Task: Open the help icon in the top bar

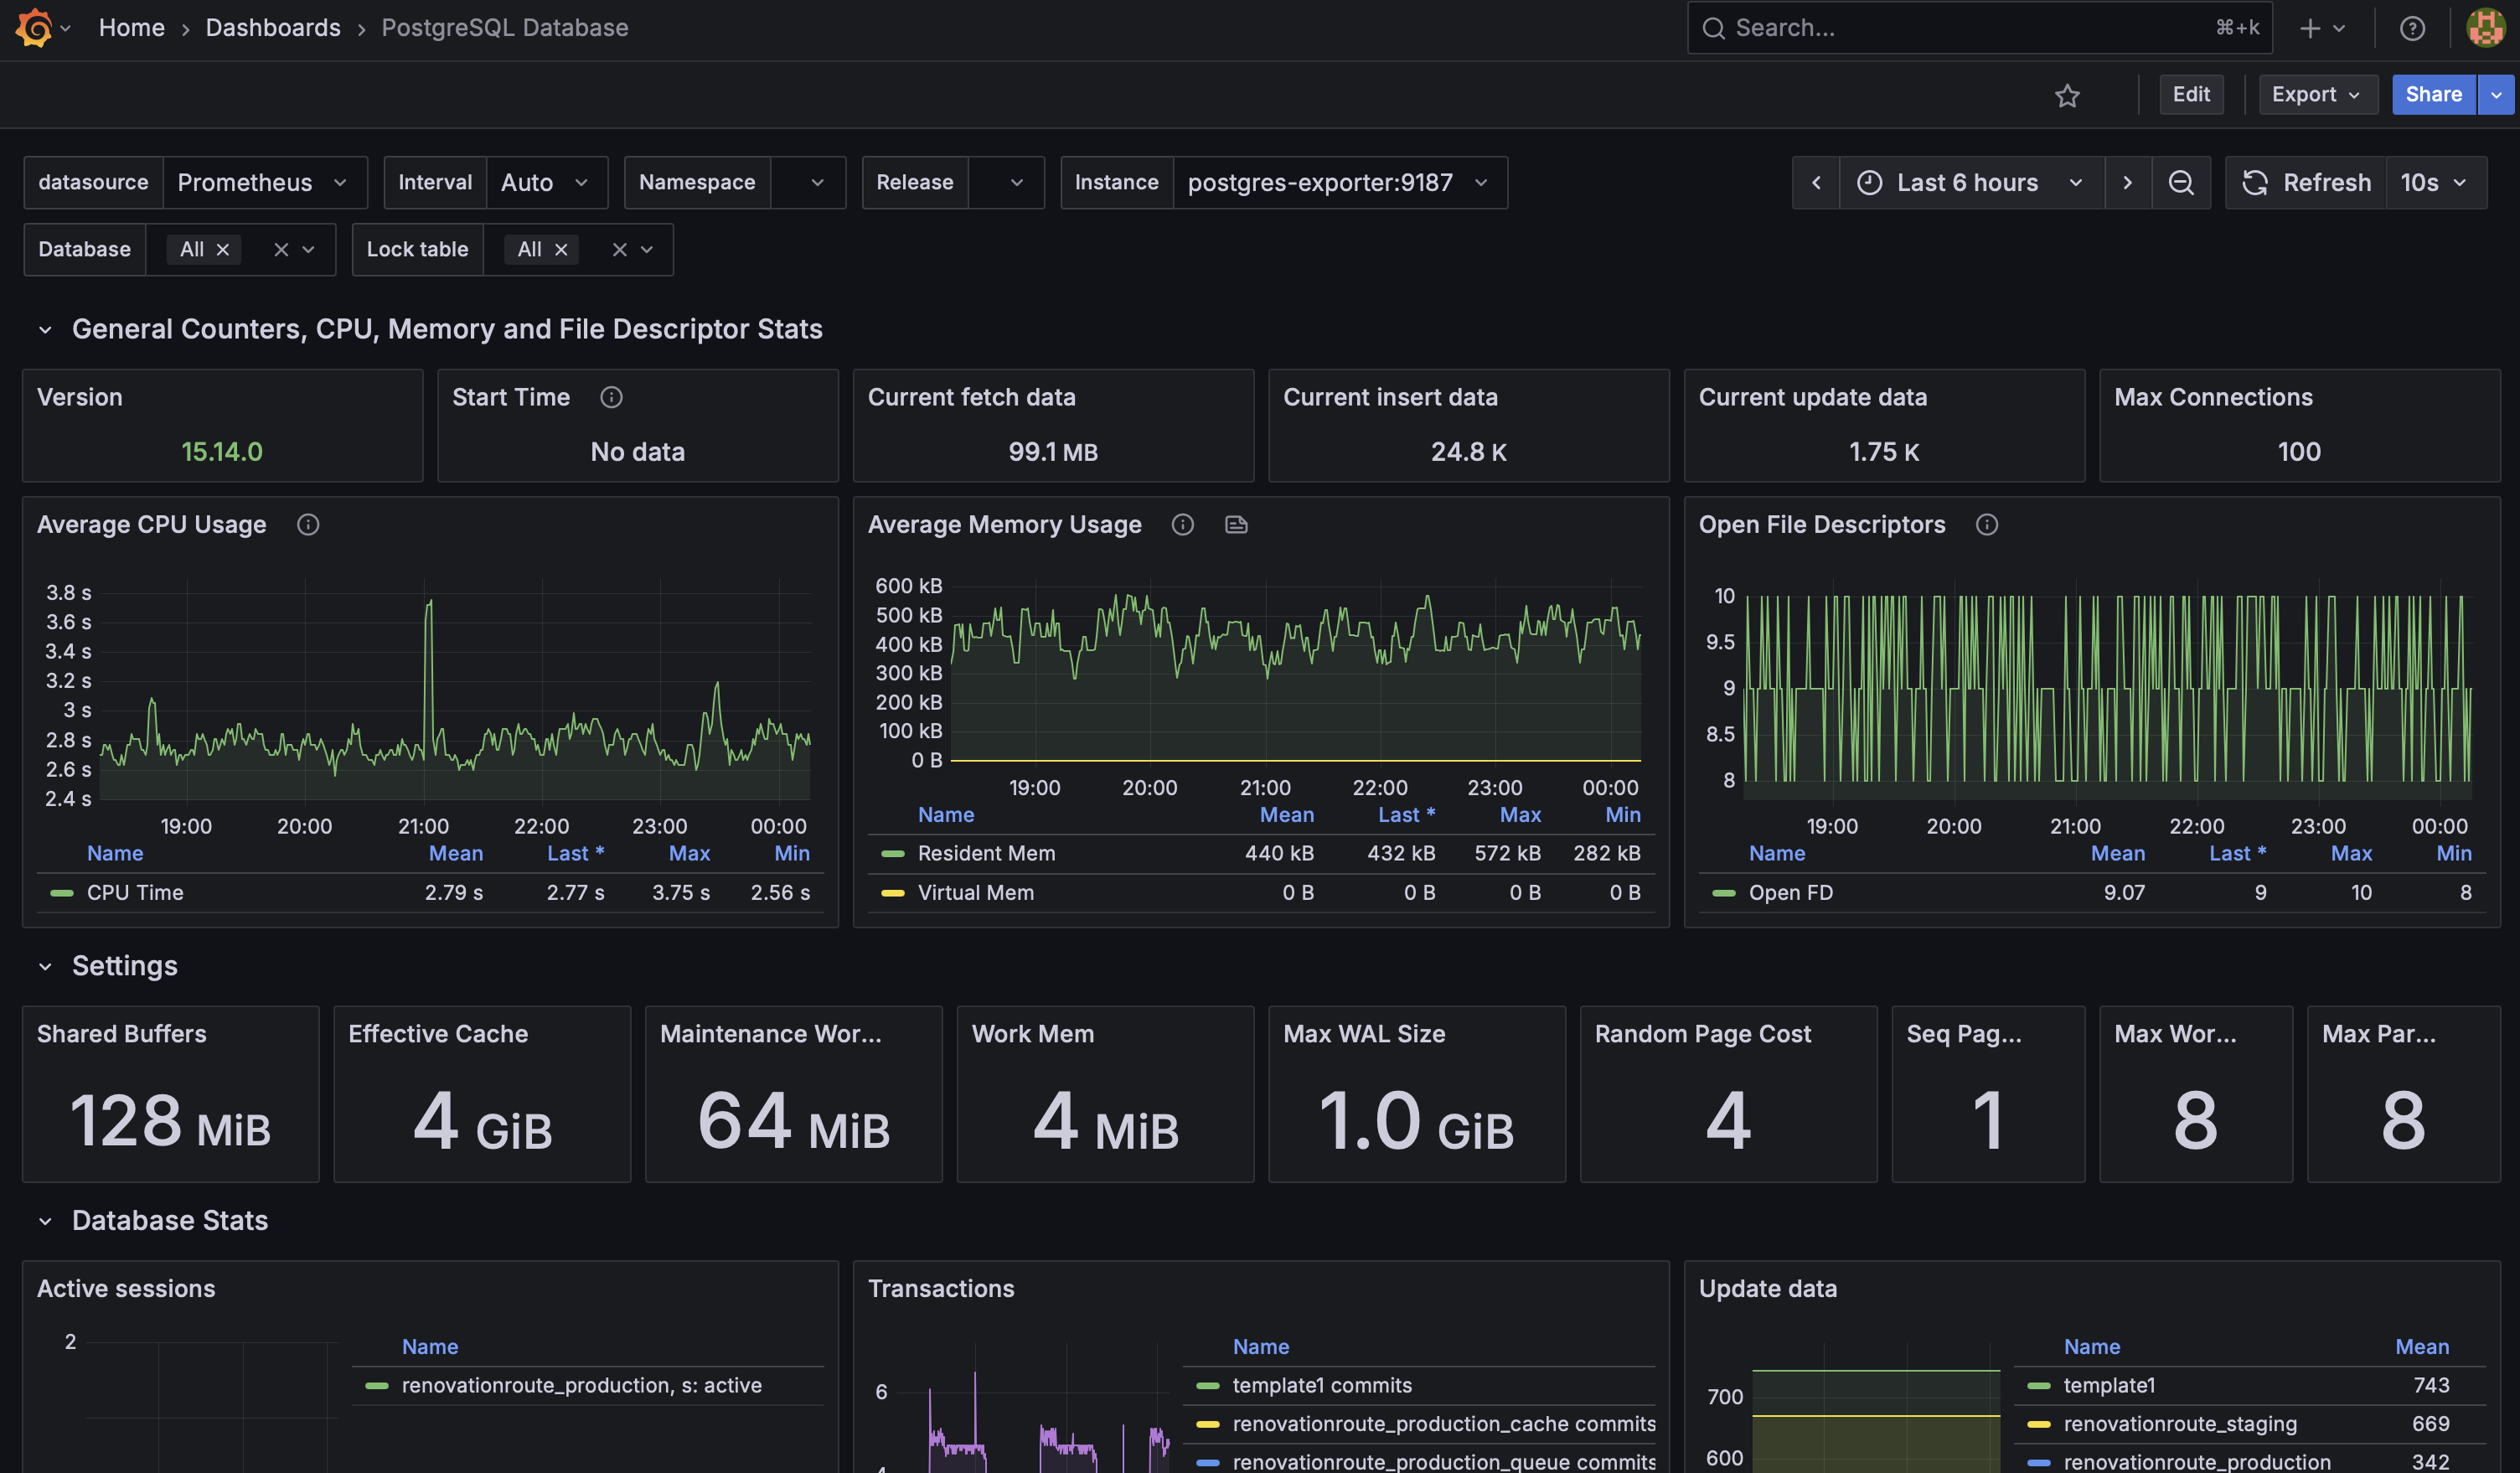Action: pyautogui.click(x=2413, y=28)
